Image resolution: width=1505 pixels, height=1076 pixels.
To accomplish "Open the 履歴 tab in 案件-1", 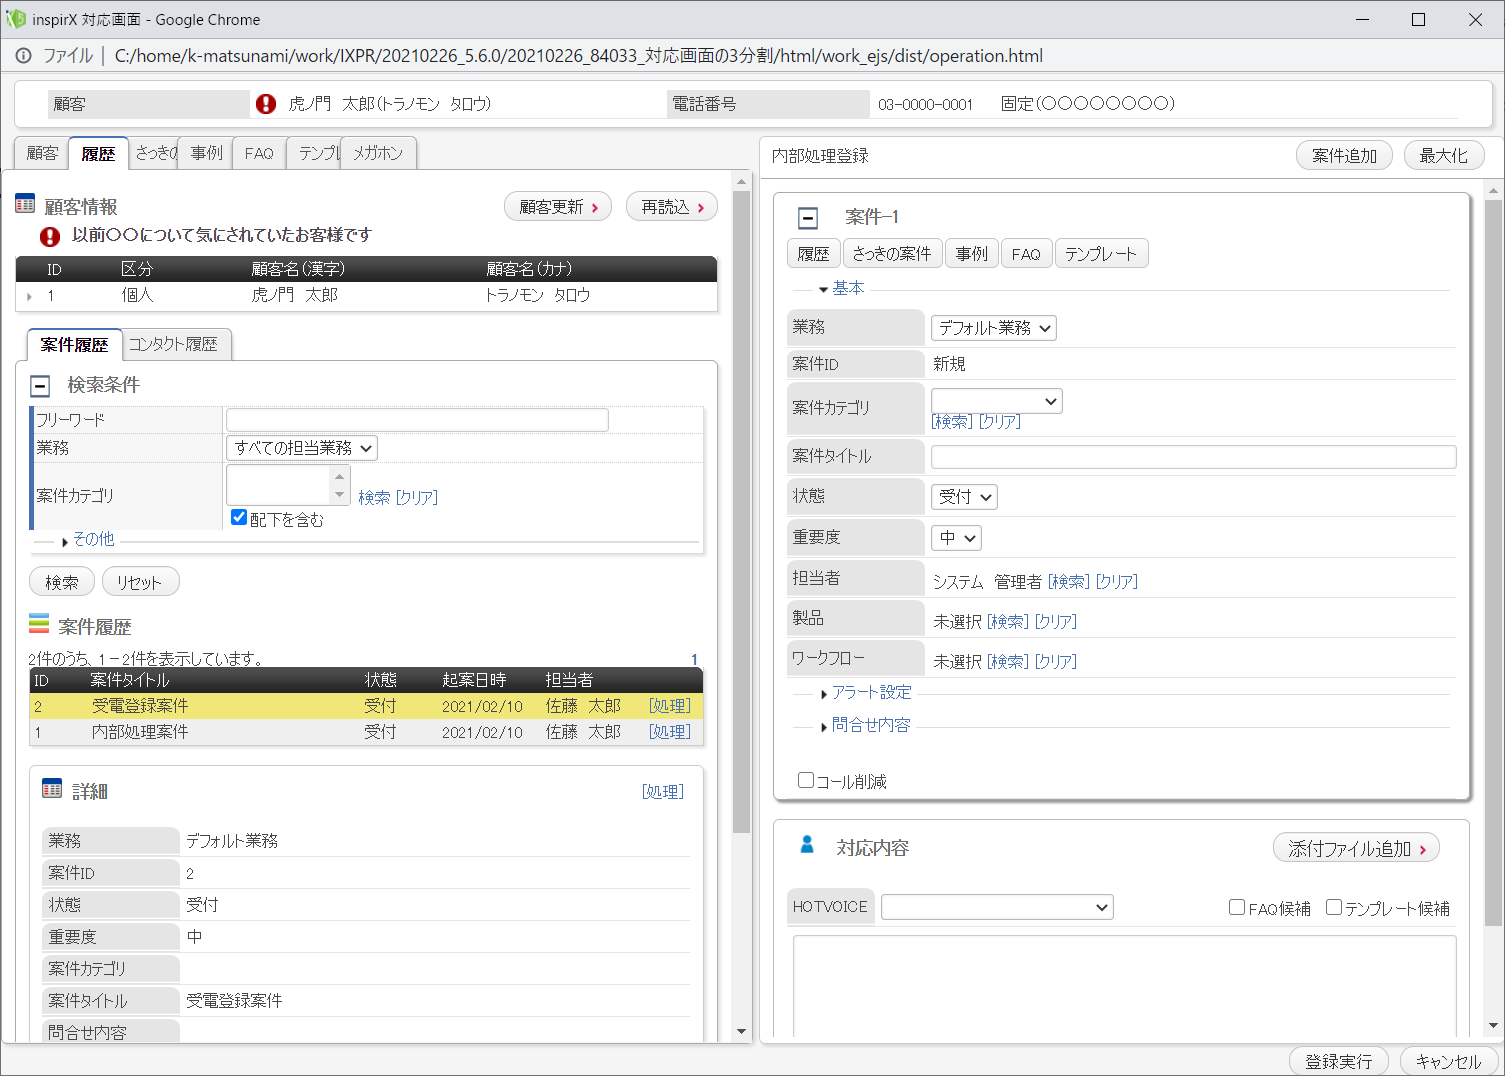I will 814,254.
